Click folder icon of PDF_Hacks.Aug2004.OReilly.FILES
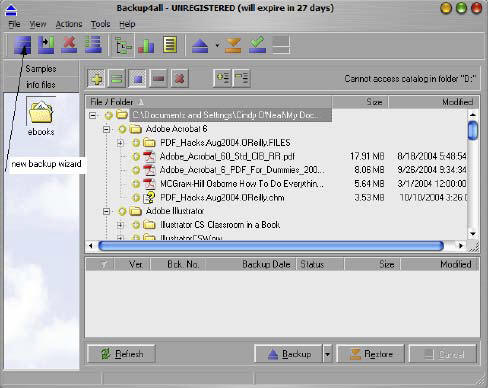 (x=149, y=143)
